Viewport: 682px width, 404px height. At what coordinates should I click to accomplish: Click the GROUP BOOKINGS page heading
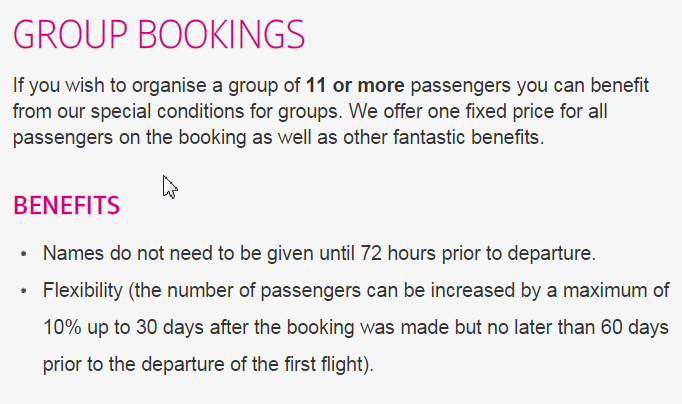click(x=159, y=34)
